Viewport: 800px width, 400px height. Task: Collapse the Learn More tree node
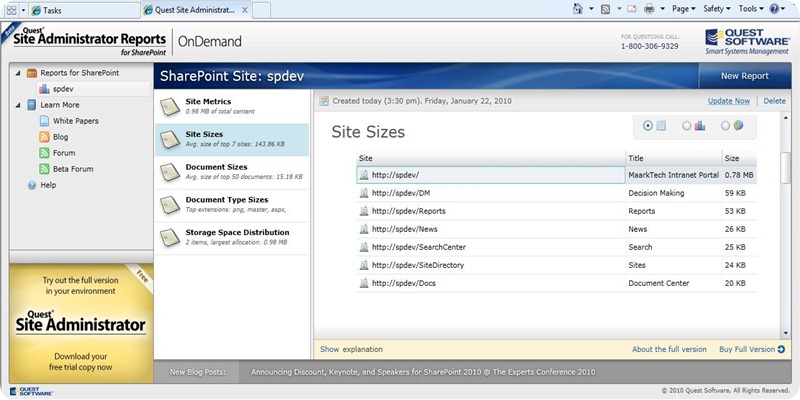pyautogui.click(x=17, y=105)
